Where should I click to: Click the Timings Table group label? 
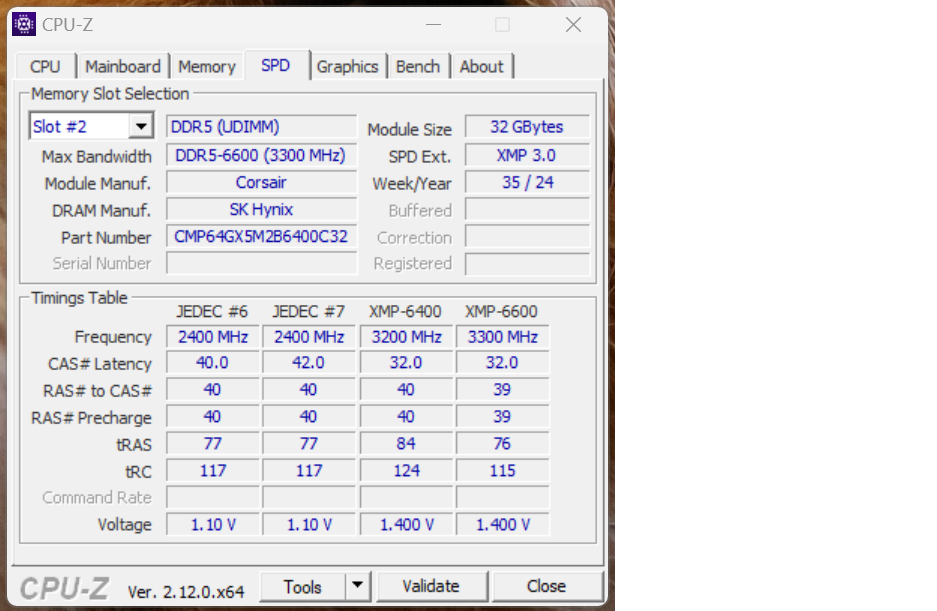[x=79, y=298]
